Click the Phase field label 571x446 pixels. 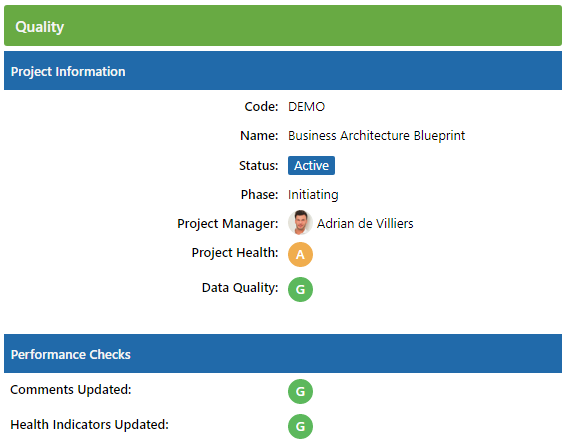pyautogui.click(x=259, y=194)
